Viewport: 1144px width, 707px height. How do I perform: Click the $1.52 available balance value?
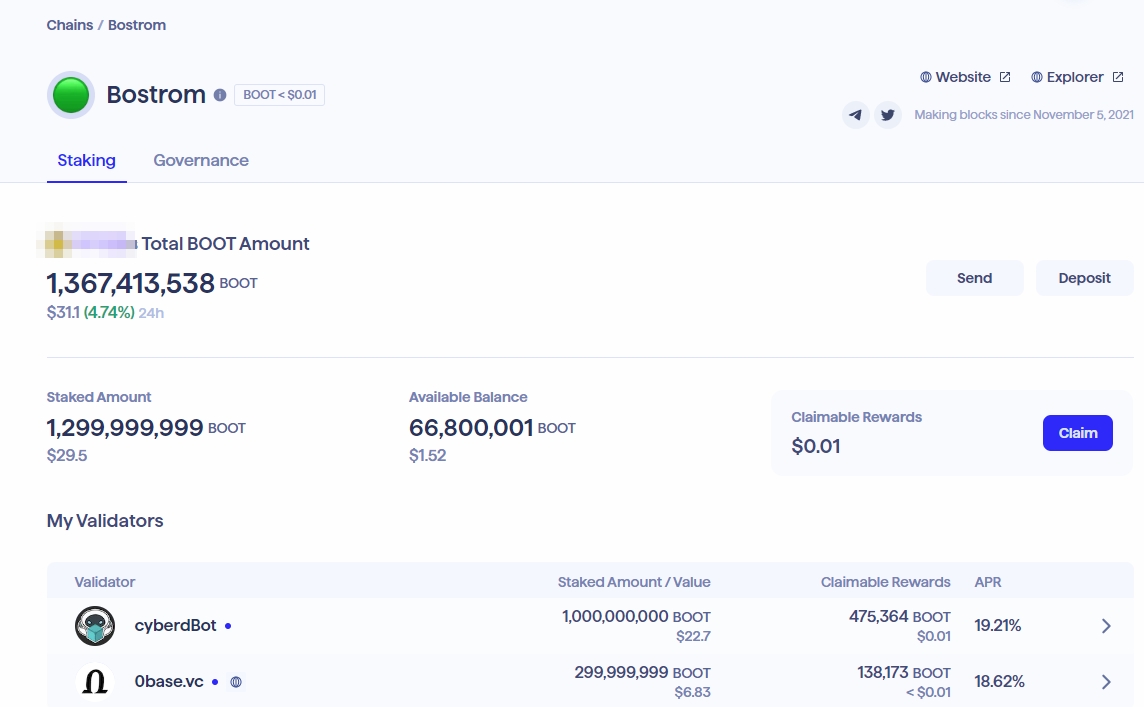click(x=428, y=456)
